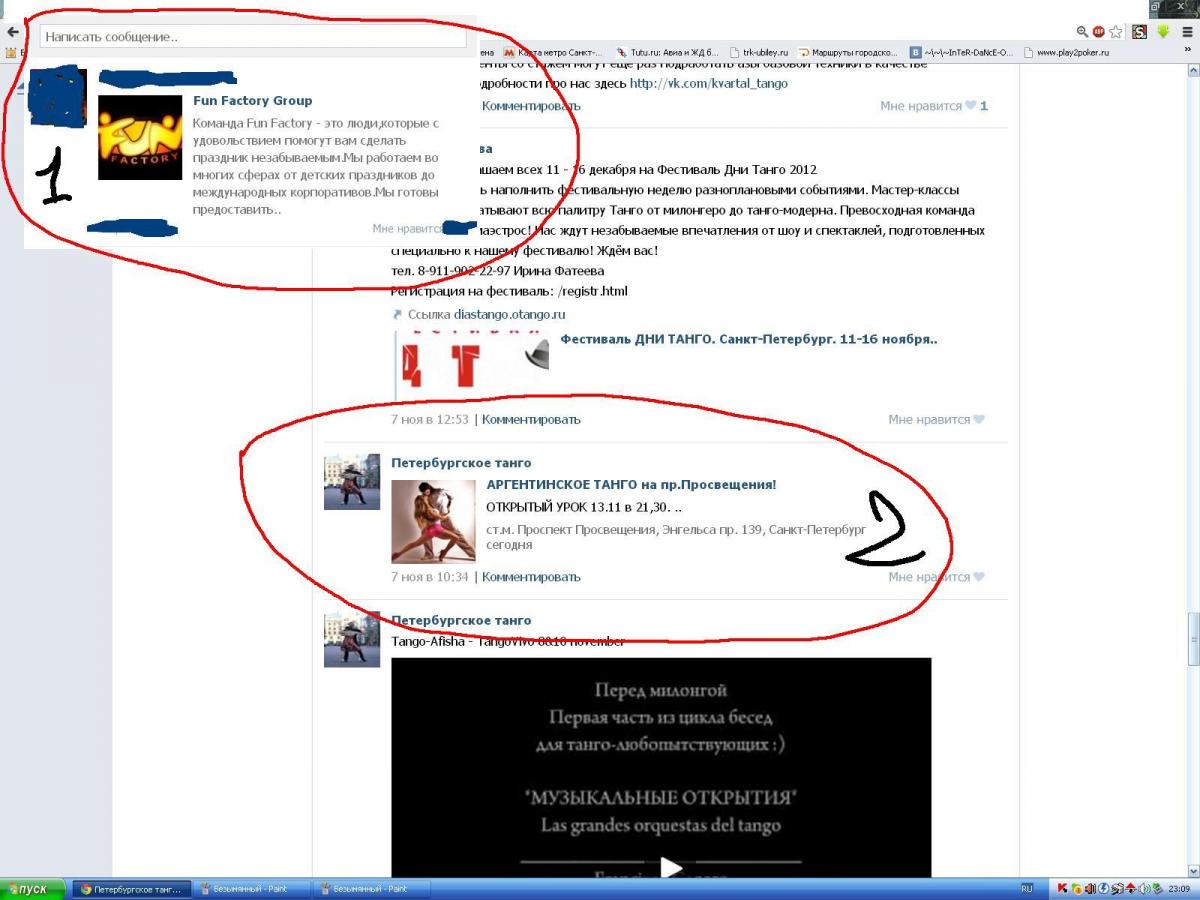Play the "МУЗЫКАЛЬНЫЕ ОТКРЫТИЯ" video
Viewport: 1200px width, 900px height.
(670, 867)
